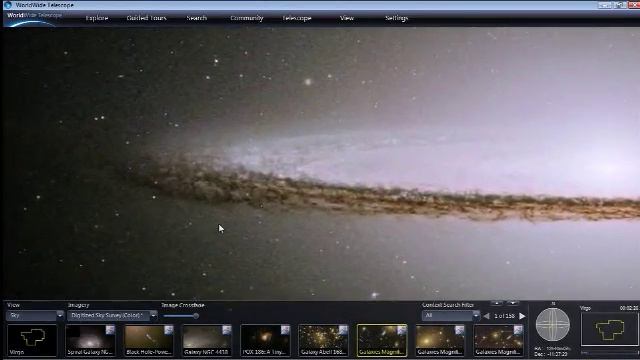The height and width of the screenshot is (360, 640).
Task: Click the arrow of the Sky dropdown
Action: [x=60, y=316]
